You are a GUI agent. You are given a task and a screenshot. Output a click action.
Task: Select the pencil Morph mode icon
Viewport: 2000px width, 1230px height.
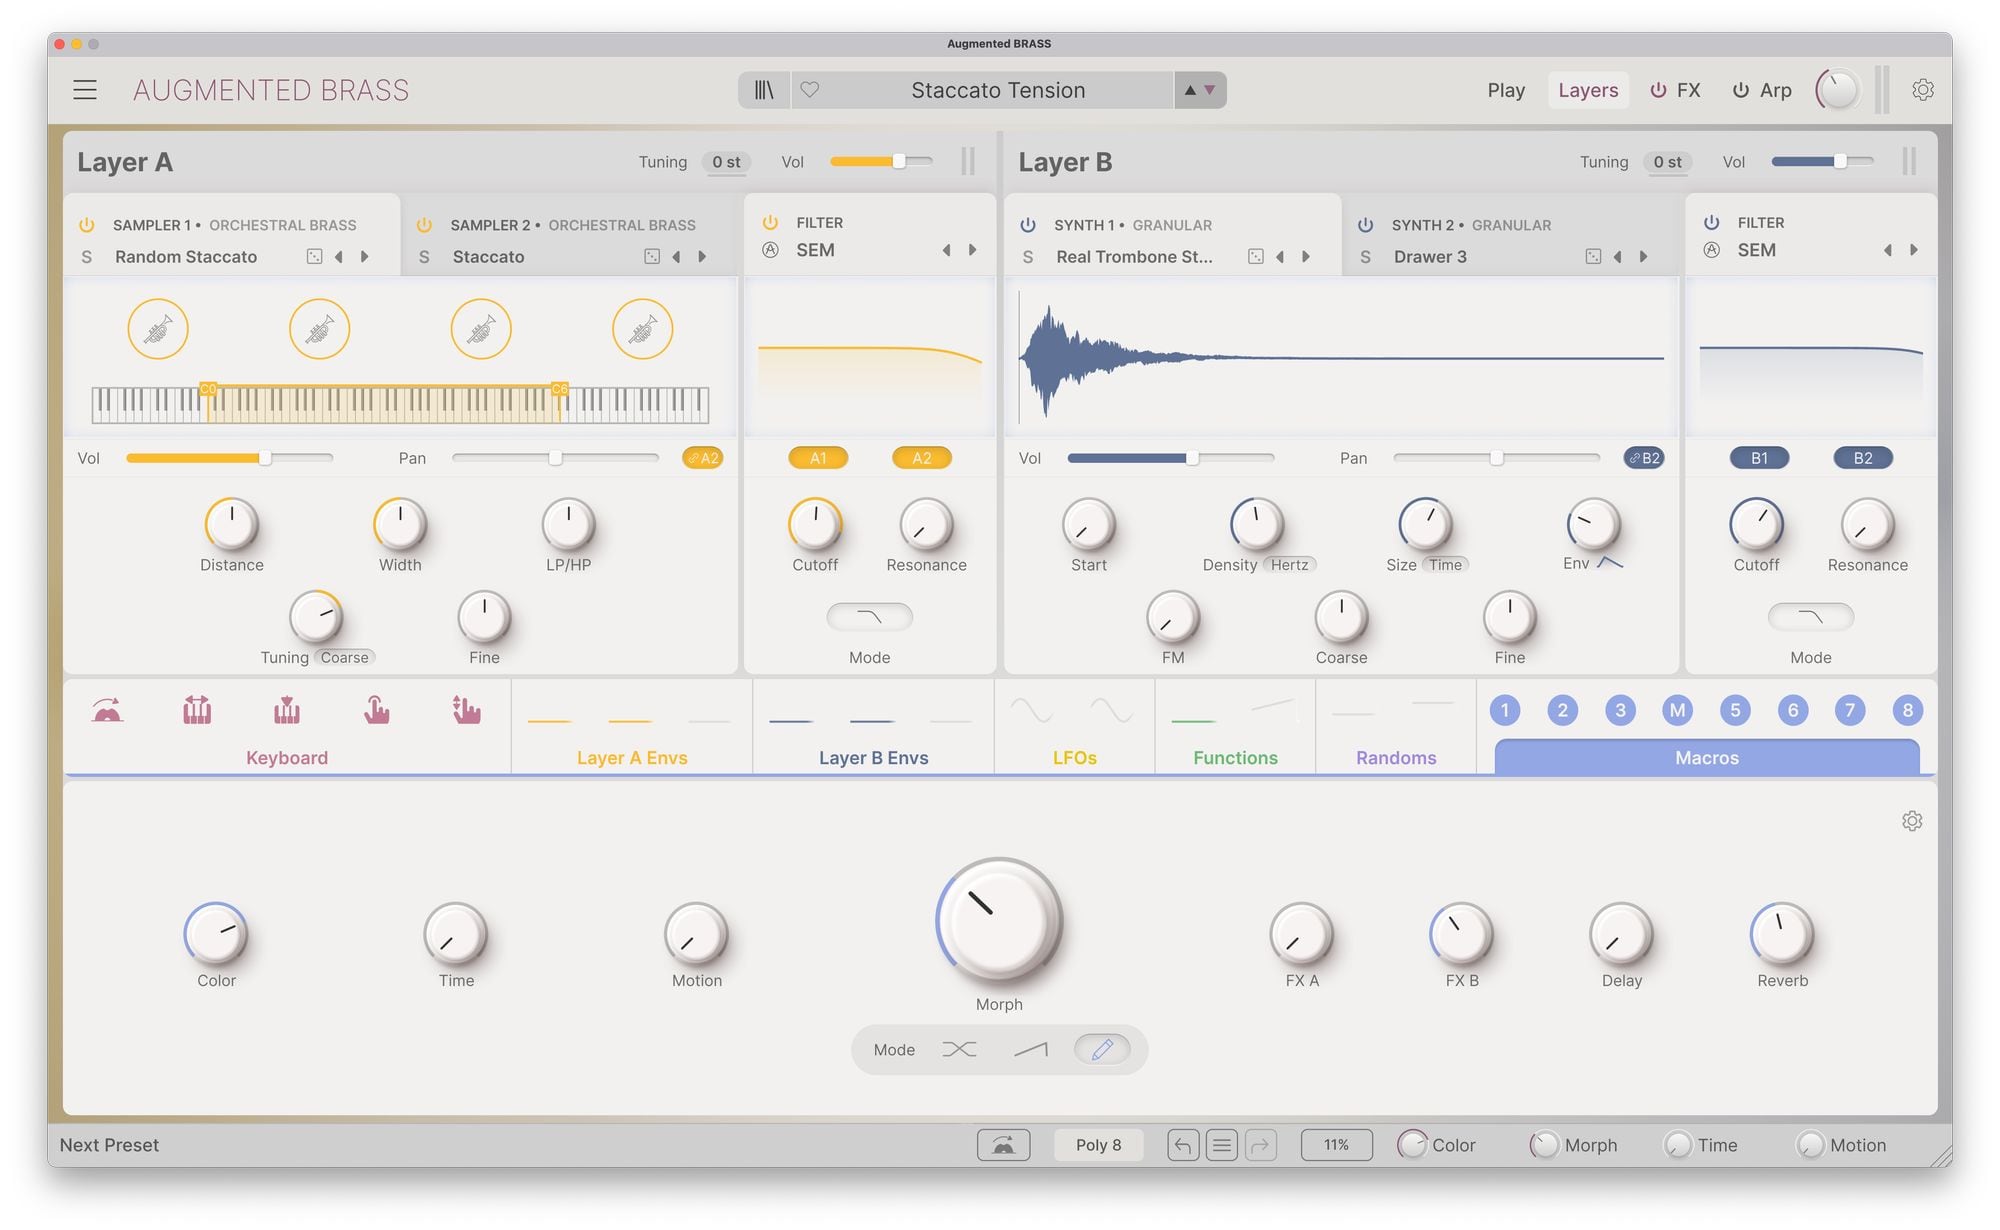click(1102, 1049)
